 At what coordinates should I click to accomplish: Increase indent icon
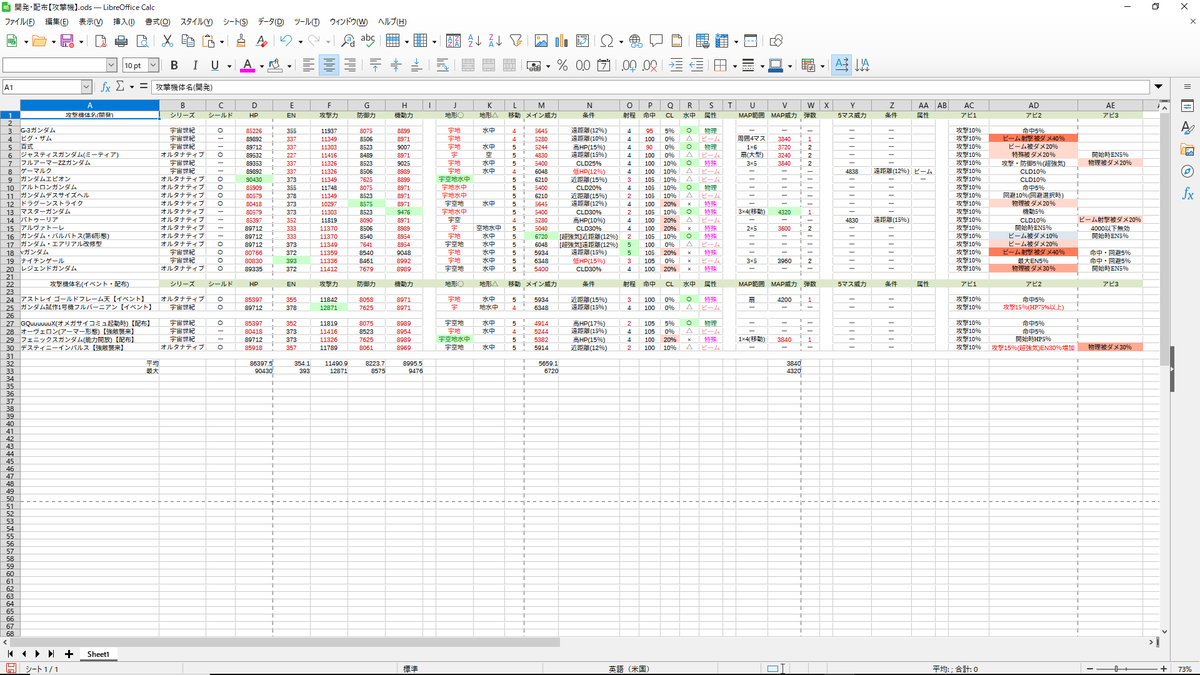[x=675, y=66]
